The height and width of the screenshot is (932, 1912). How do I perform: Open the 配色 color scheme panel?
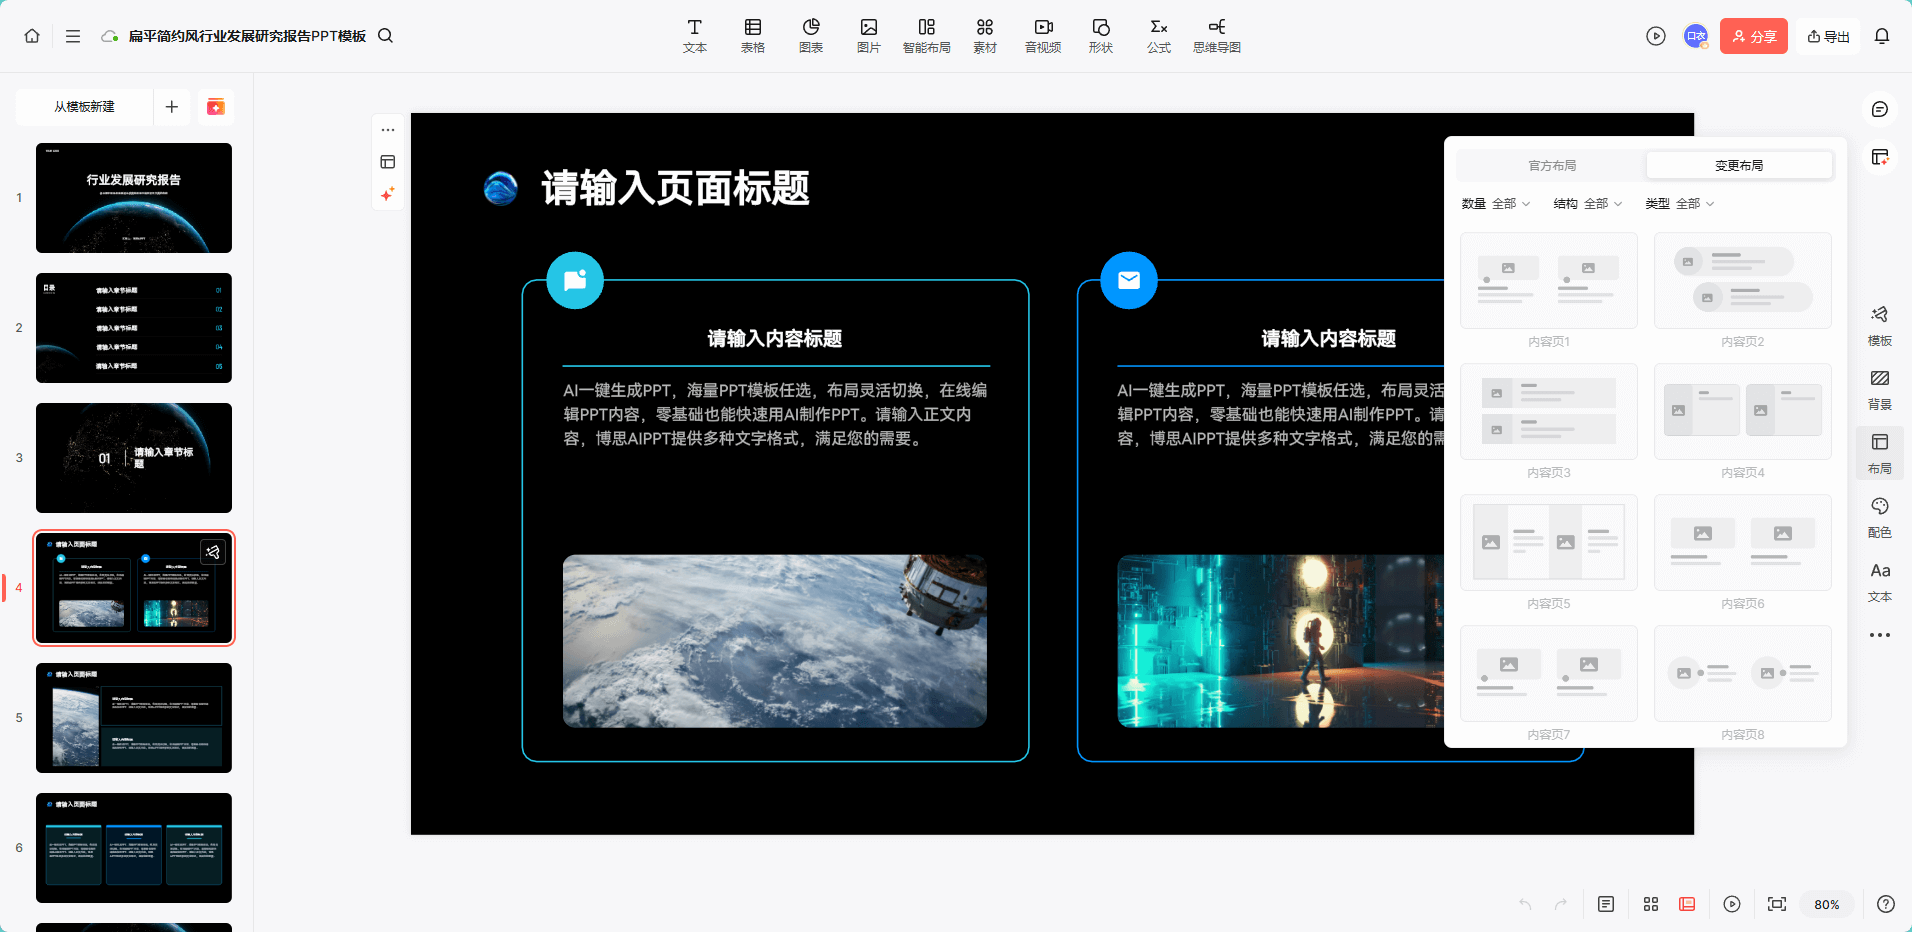tap(1880, 518)
